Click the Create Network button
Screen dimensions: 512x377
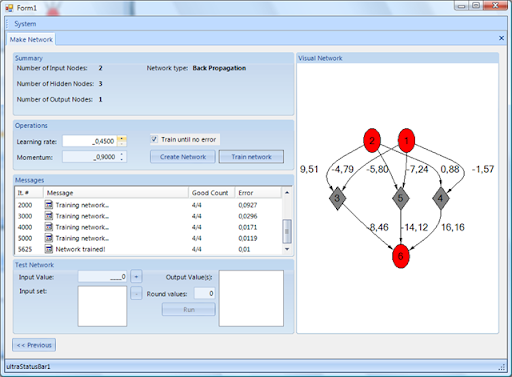pos(183,157)
